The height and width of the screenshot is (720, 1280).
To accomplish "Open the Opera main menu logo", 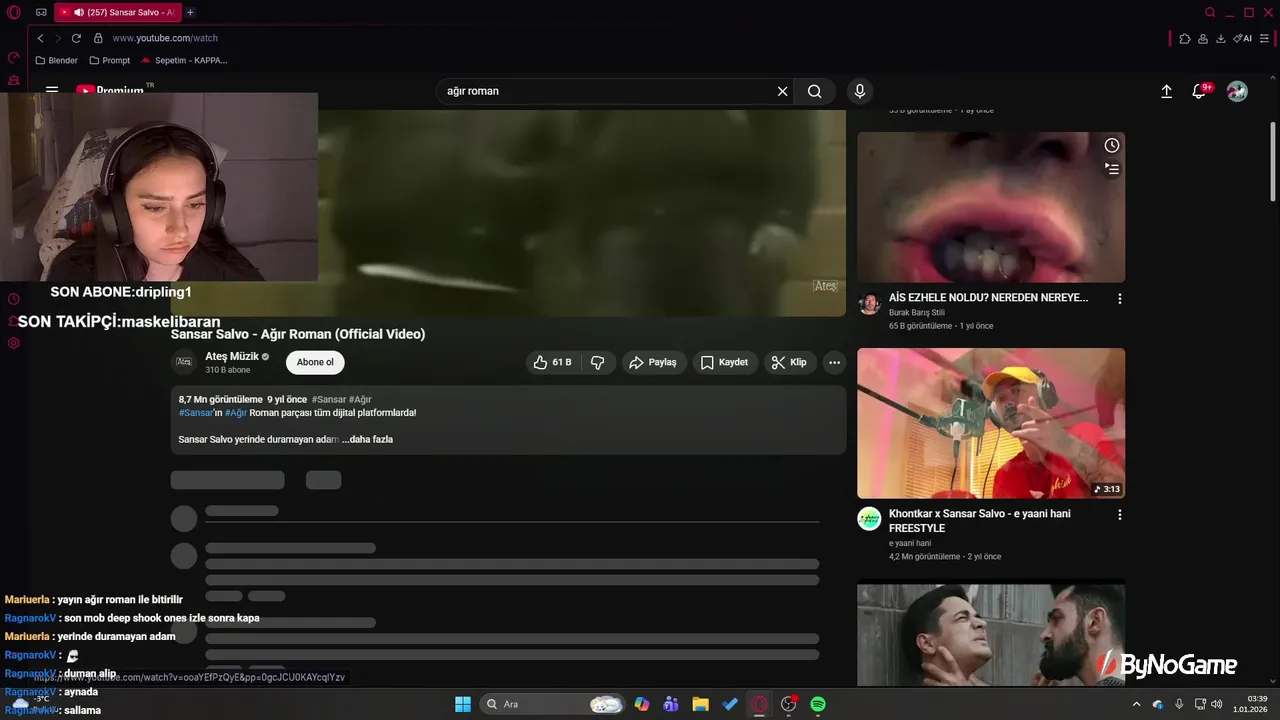I will pyautogui.click(x=14, y=13).
